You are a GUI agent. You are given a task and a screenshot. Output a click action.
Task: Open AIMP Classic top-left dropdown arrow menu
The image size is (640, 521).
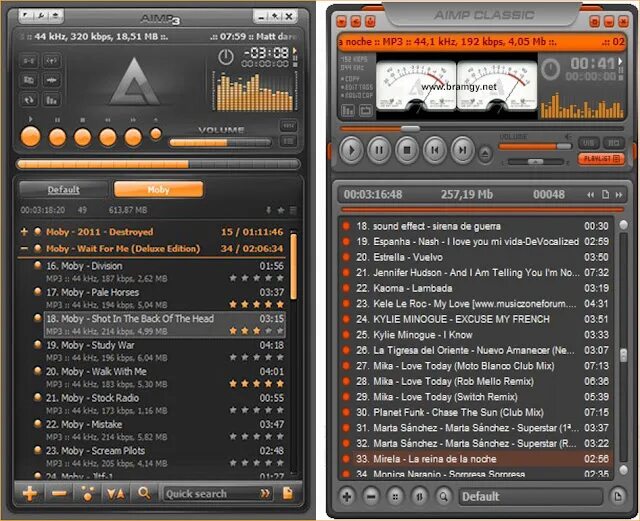point(342,21)
